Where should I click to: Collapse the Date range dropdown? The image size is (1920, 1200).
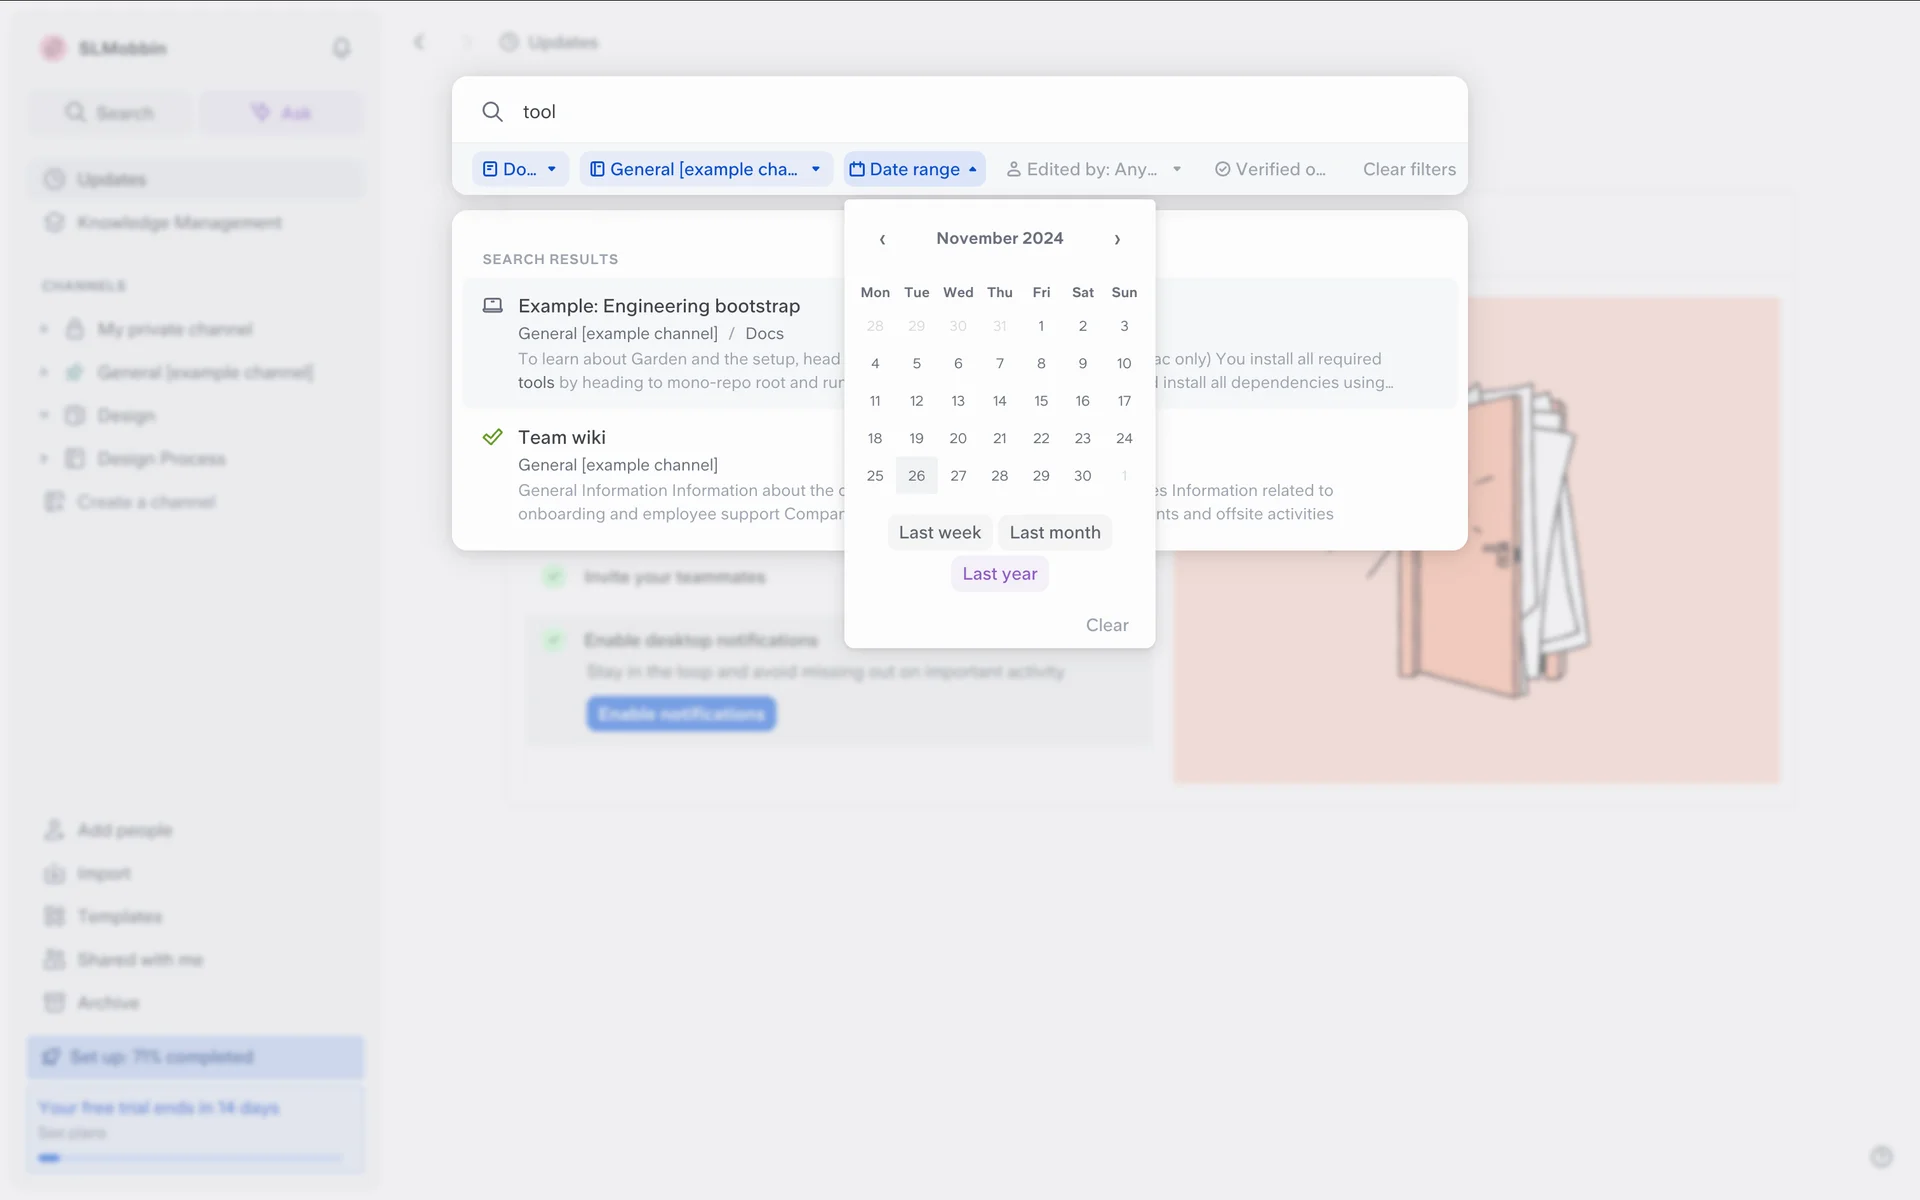914,169
